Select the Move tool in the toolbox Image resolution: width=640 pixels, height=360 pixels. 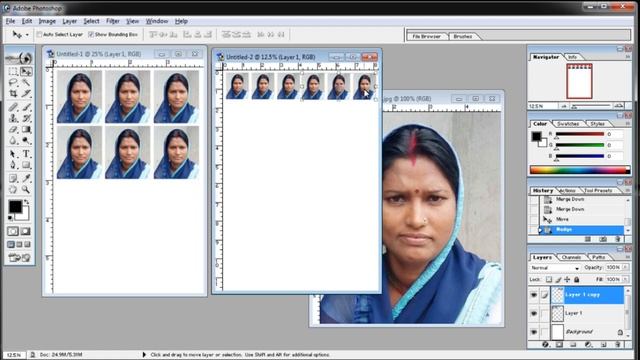[x=27, y=72]
